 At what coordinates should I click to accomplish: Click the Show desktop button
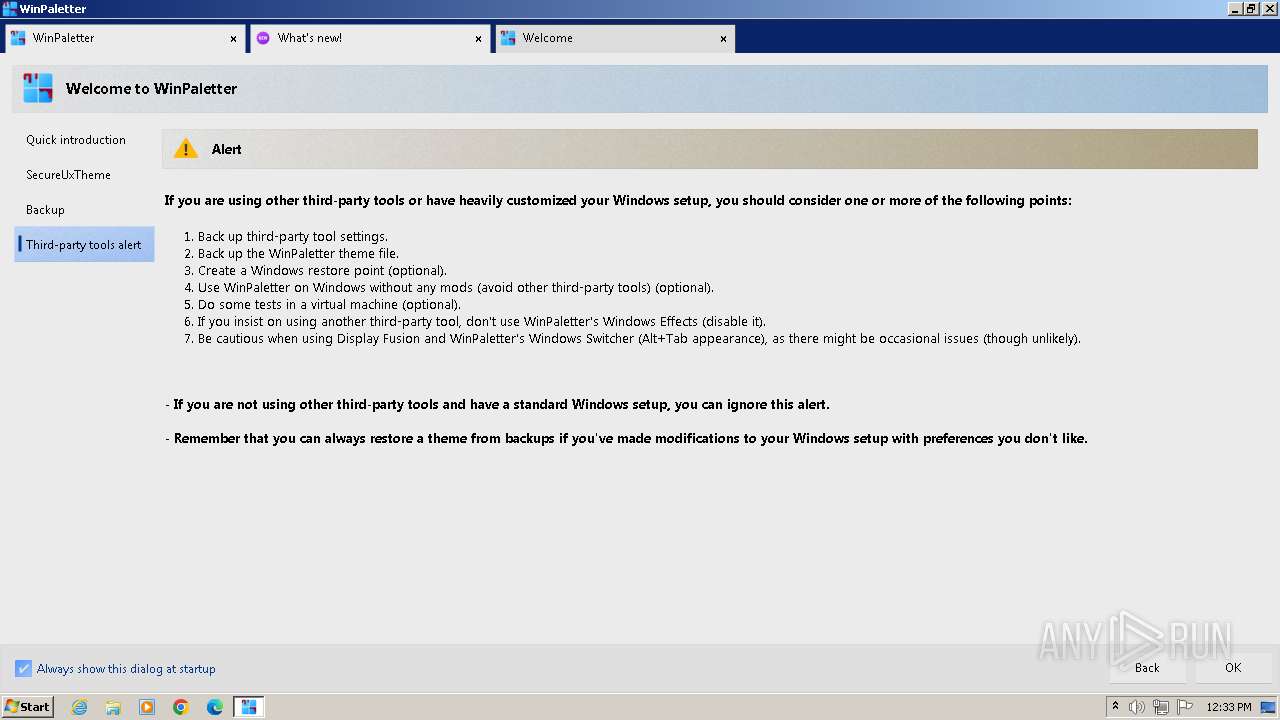[1269, 707]
